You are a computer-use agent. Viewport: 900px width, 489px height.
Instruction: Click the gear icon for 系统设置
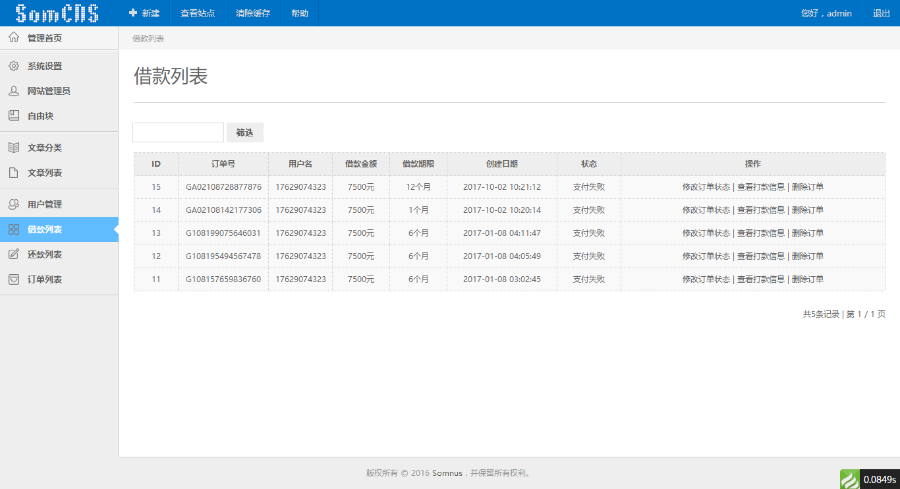(x=14, y=66)
